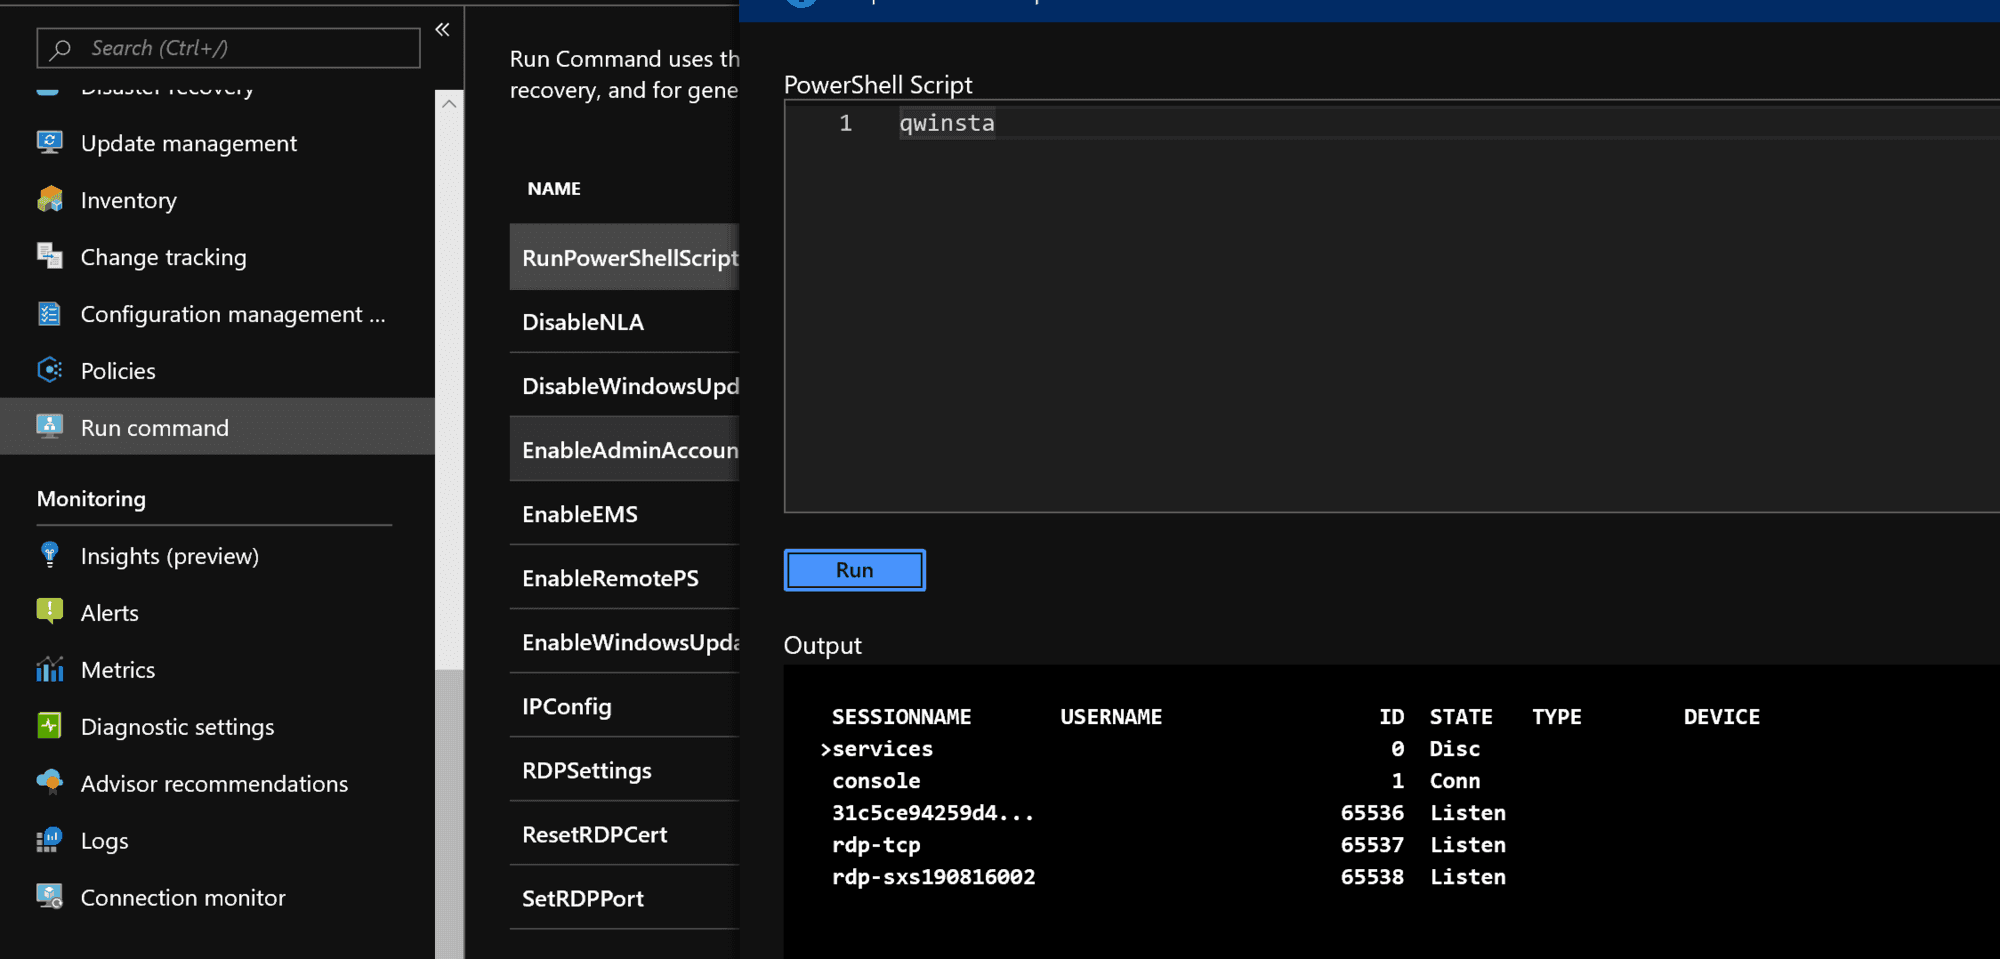Collapse the sidebar with double chevron
Image resolution: width=2000 pixels, height=959 pixels.
[x=442, y=30]
